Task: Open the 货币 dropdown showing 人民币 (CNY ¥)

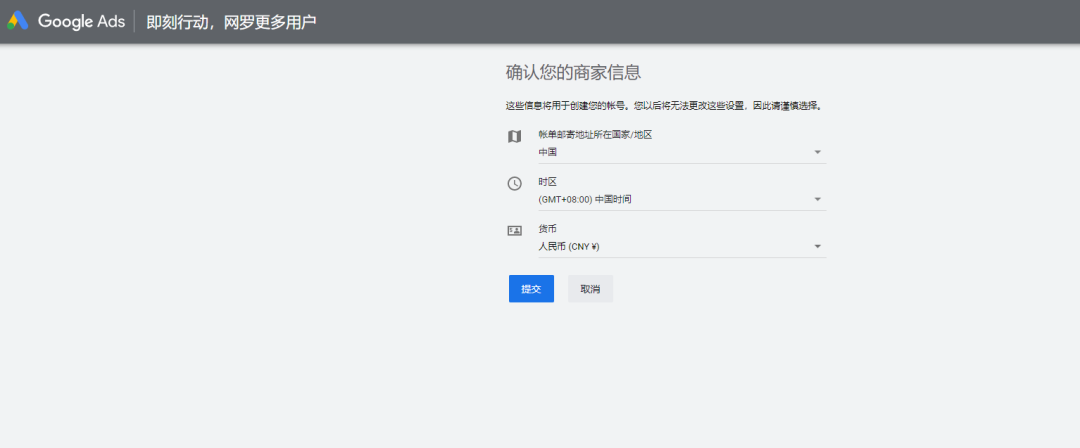Action: (682, 246)
